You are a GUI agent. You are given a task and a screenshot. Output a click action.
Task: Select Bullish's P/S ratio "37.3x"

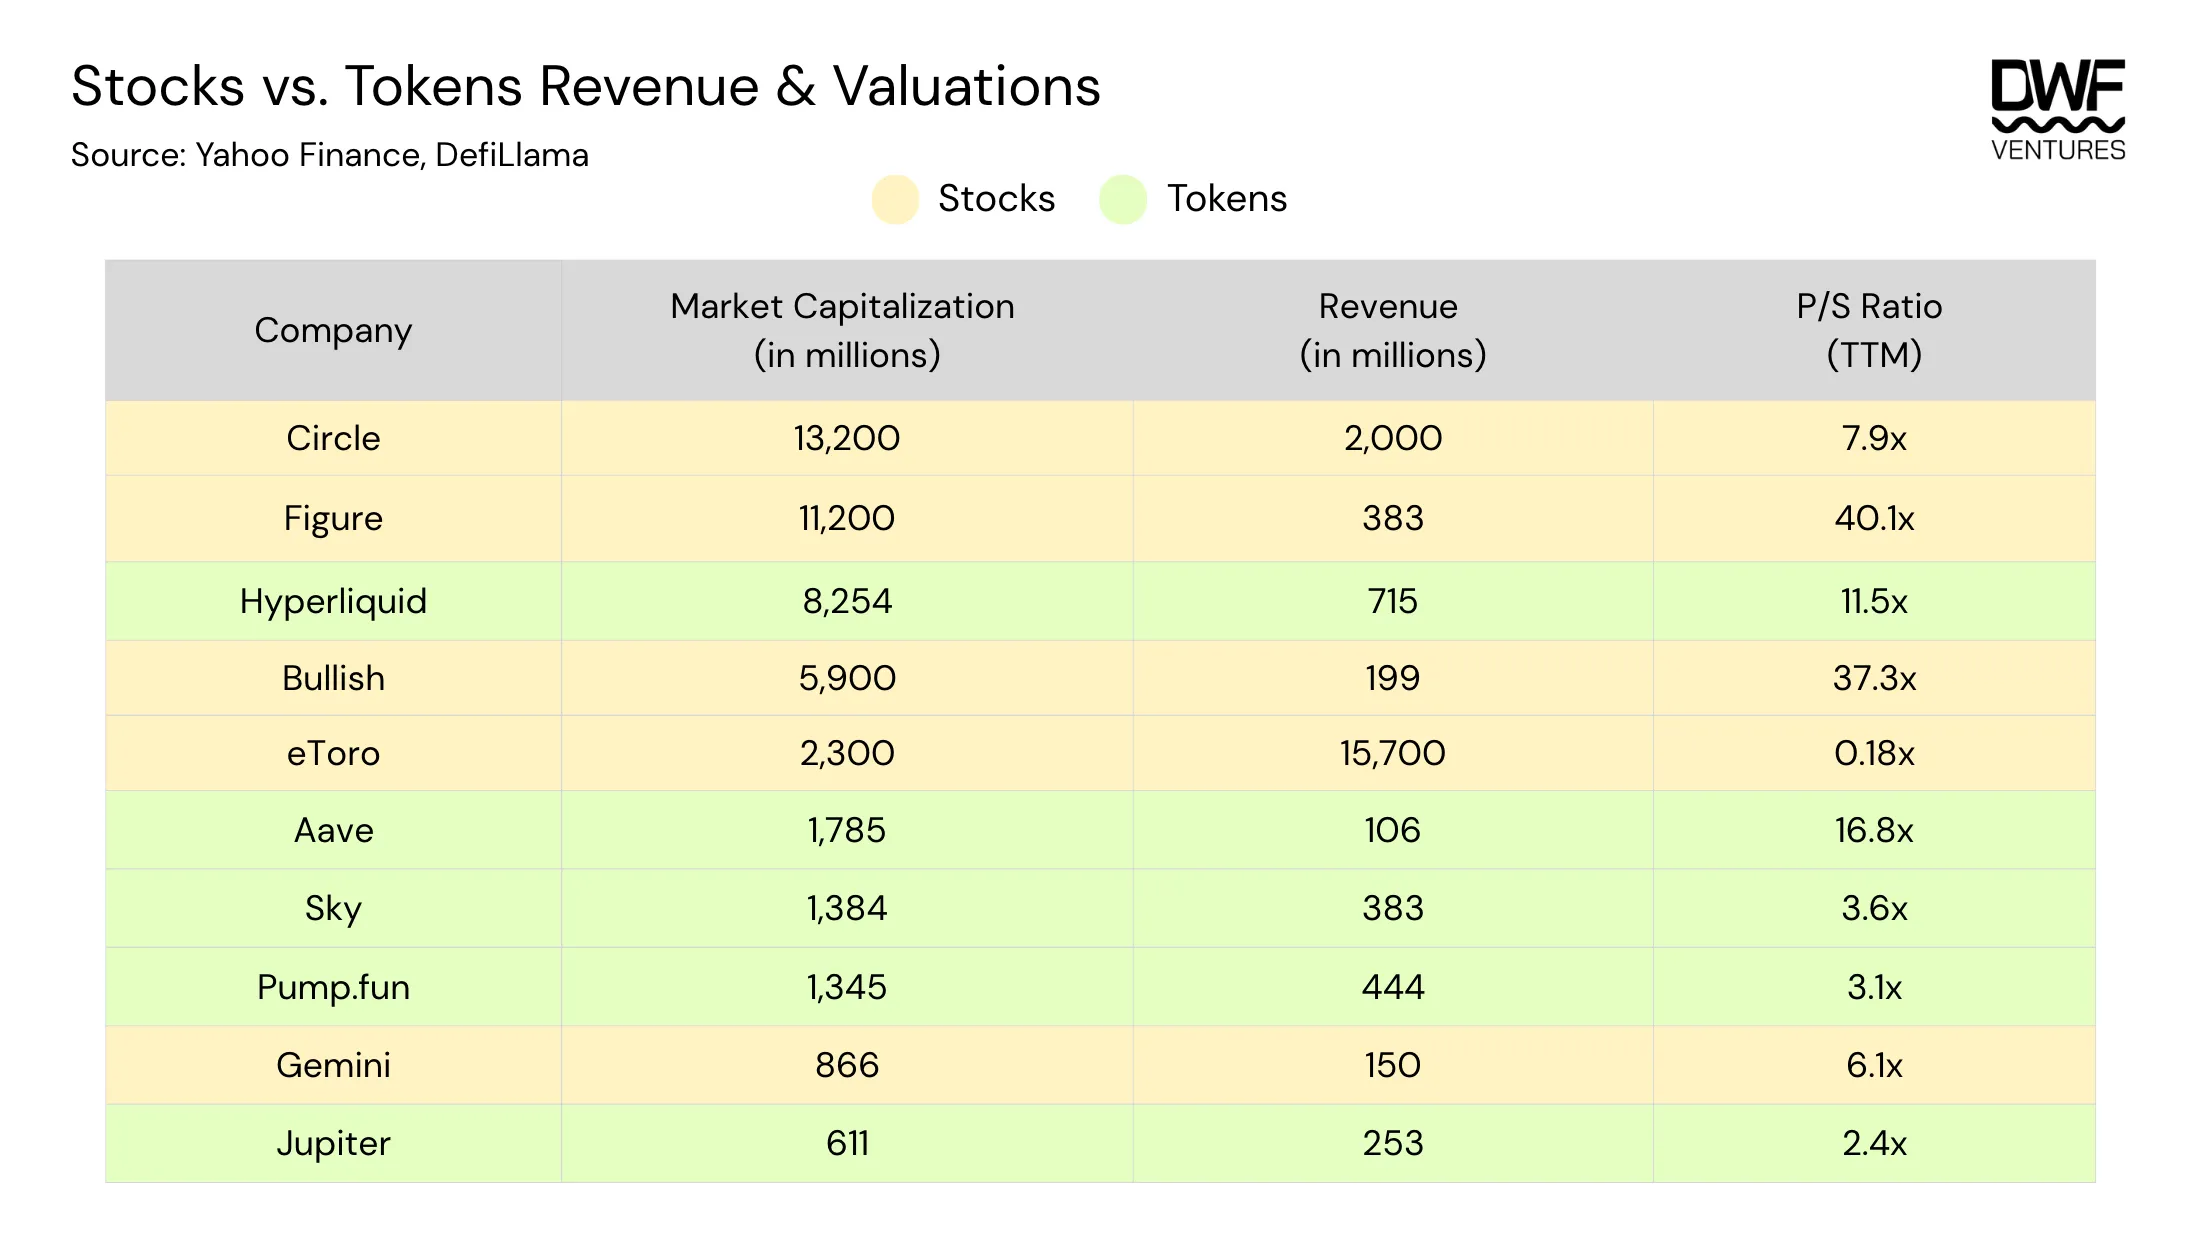tap(1874, 678)
